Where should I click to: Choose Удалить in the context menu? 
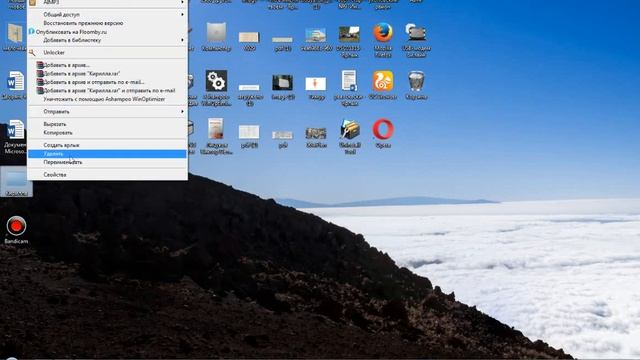pyautogui.click(x=107, y=154)
